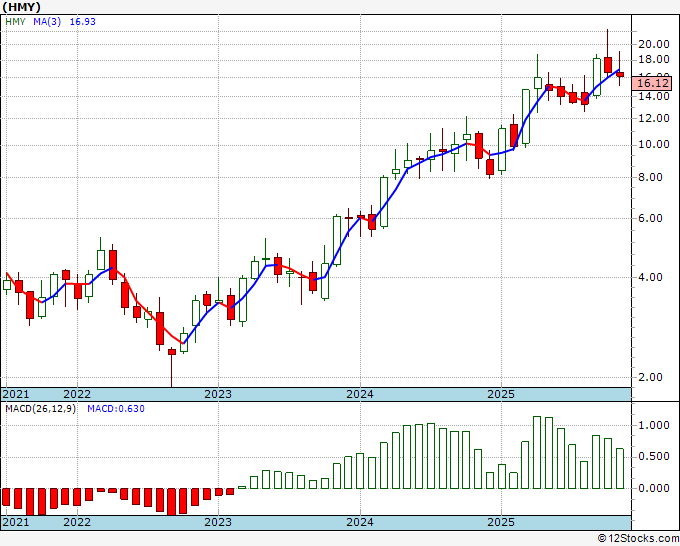This screenshot has height=546, width=680.
Task: Click 2022 on the MACD time axis
Action: 77,522
